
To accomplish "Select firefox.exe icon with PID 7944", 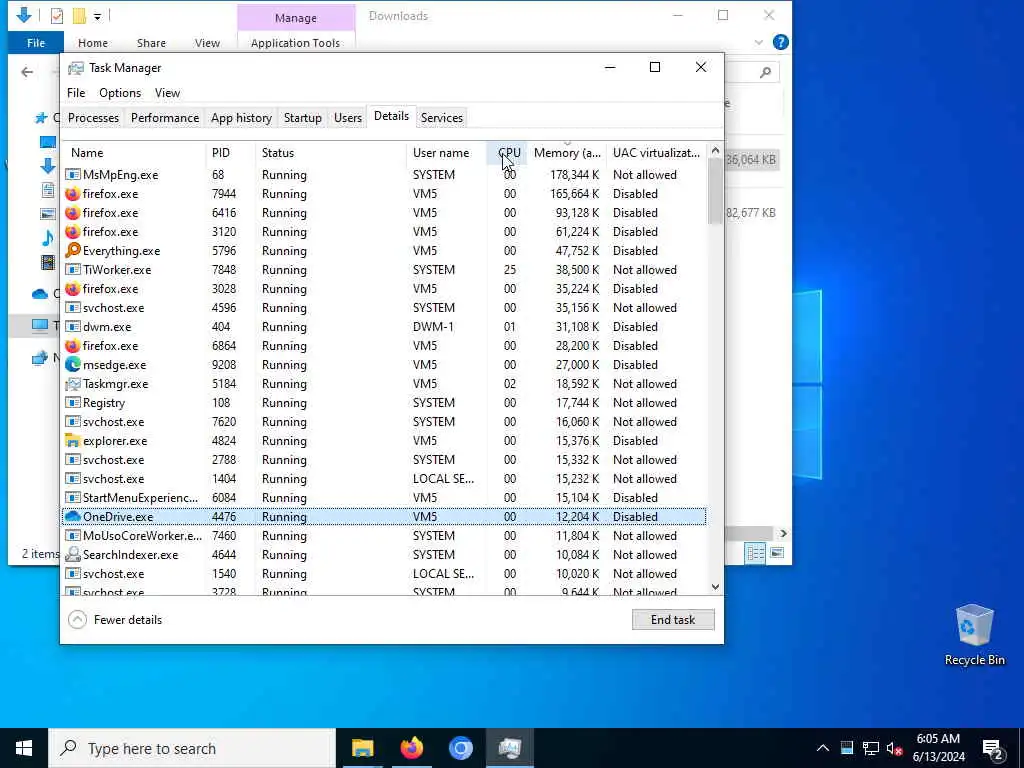I will tap(72, 194).
